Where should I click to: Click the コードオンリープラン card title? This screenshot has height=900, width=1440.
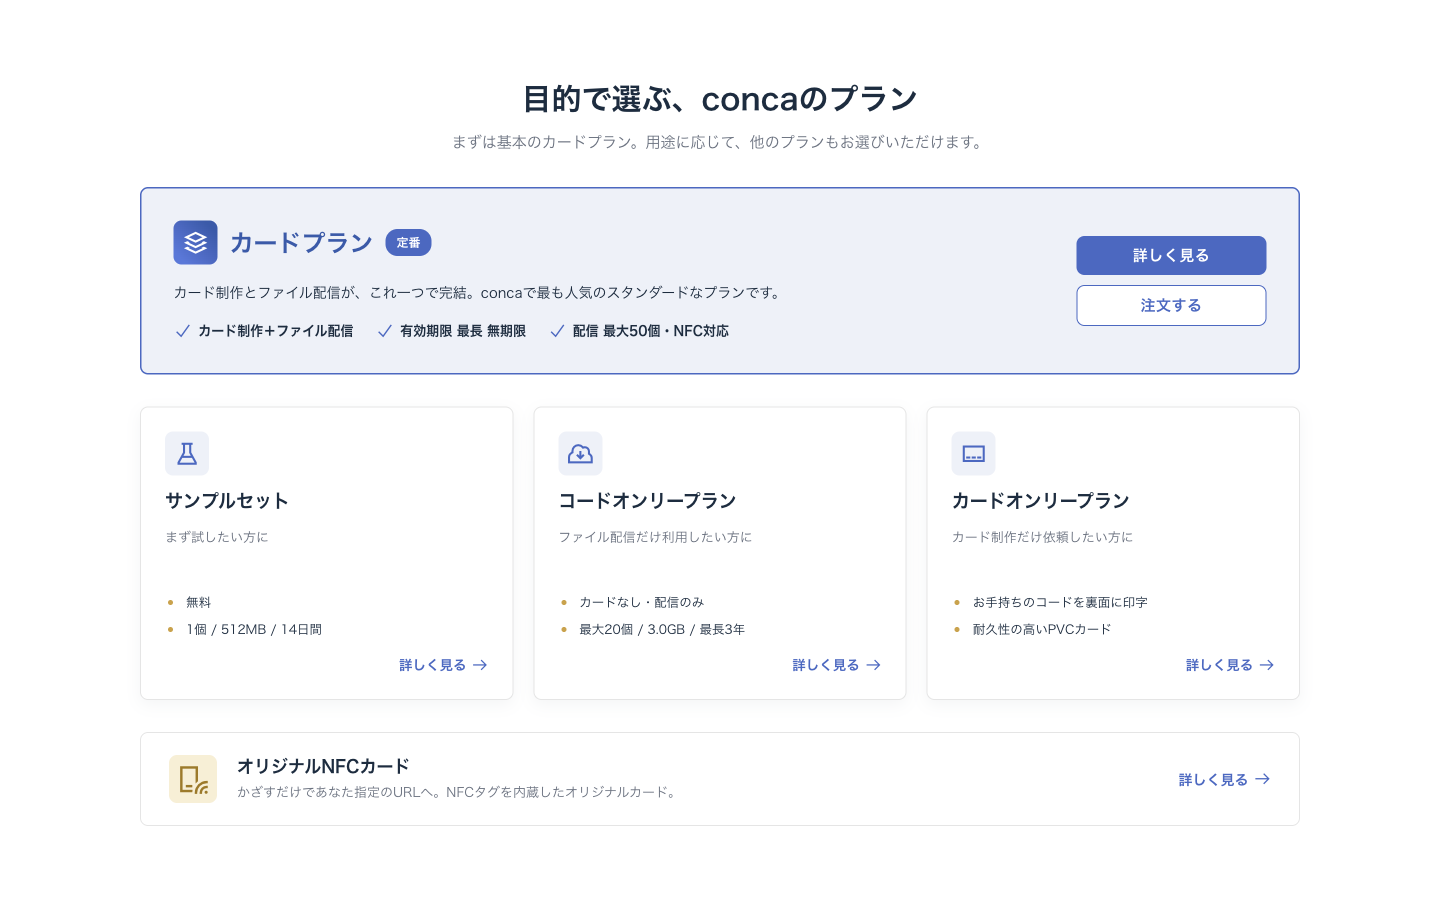[647, 501]
